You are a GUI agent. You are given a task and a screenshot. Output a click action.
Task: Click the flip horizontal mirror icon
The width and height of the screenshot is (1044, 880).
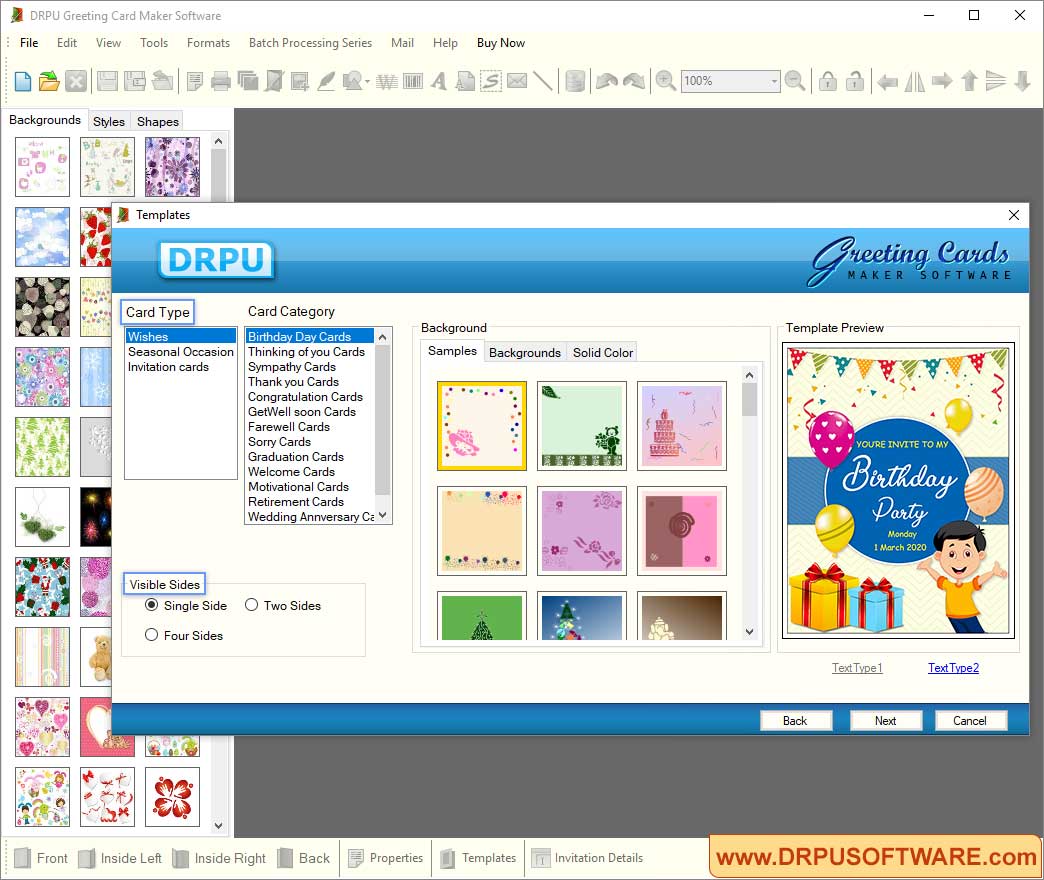[914, 81]
